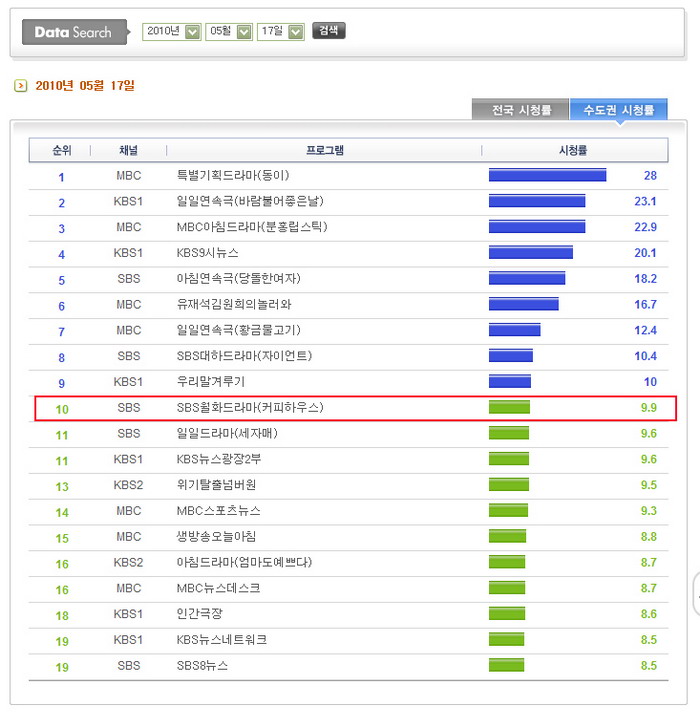Switch to the 전국 시청률 tab
This screenshot has width=700, height=728.
(521, 110)
